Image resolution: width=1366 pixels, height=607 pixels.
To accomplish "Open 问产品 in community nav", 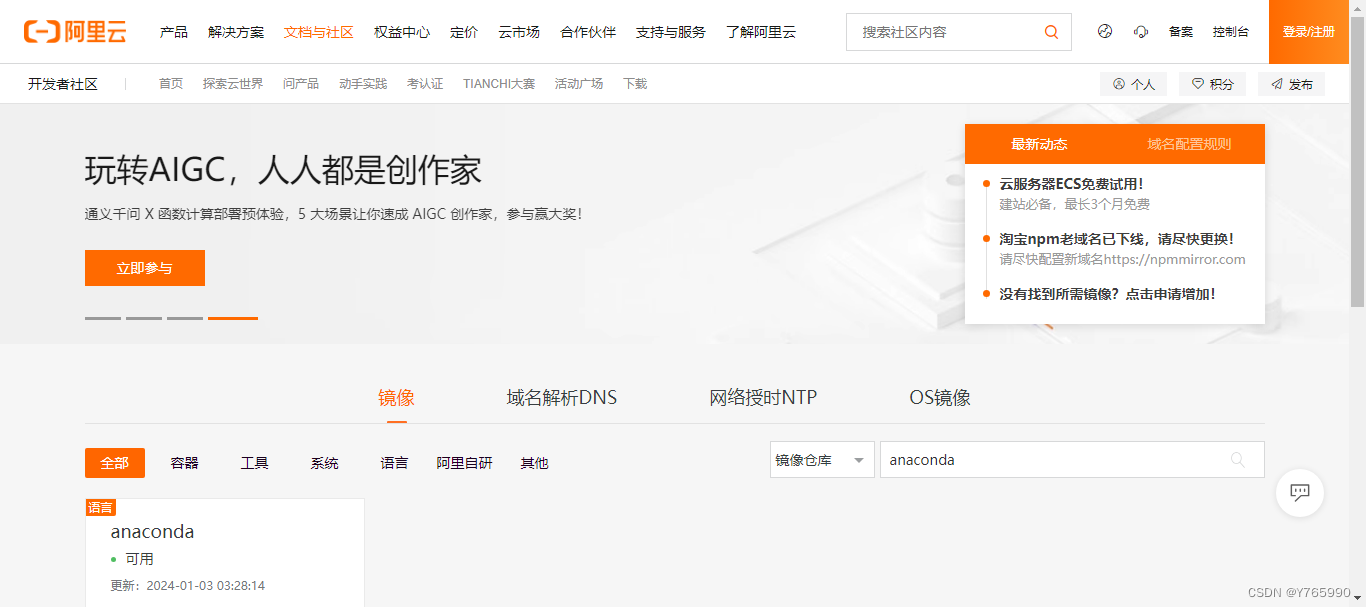I will 301,84.
